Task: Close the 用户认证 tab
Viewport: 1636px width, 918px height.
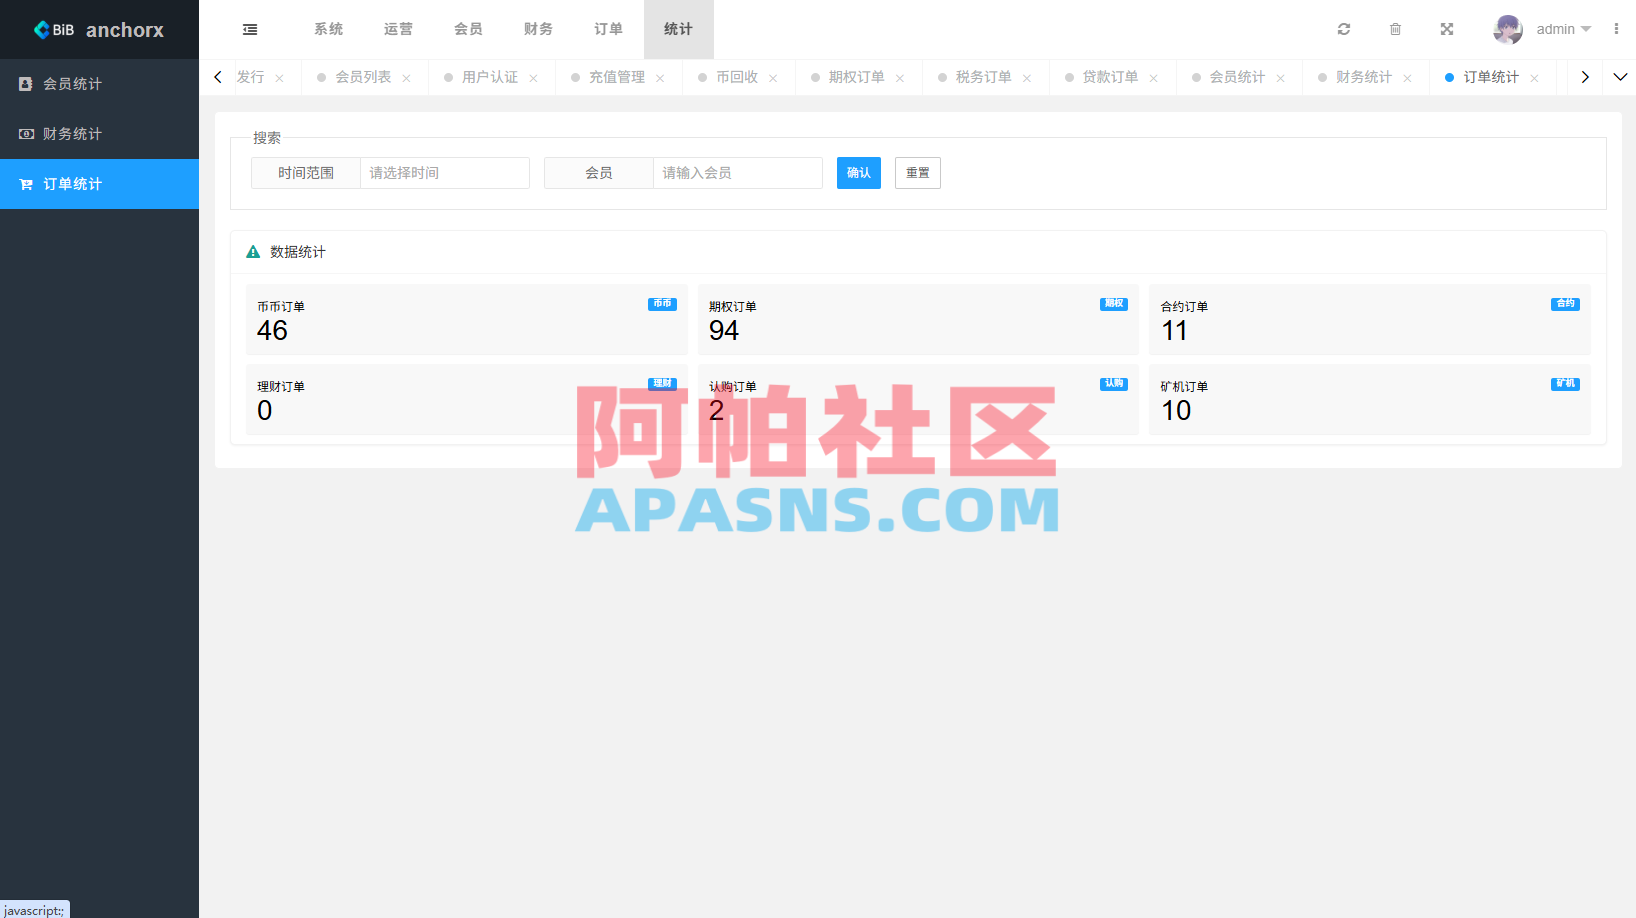Action: click(533, 78)
